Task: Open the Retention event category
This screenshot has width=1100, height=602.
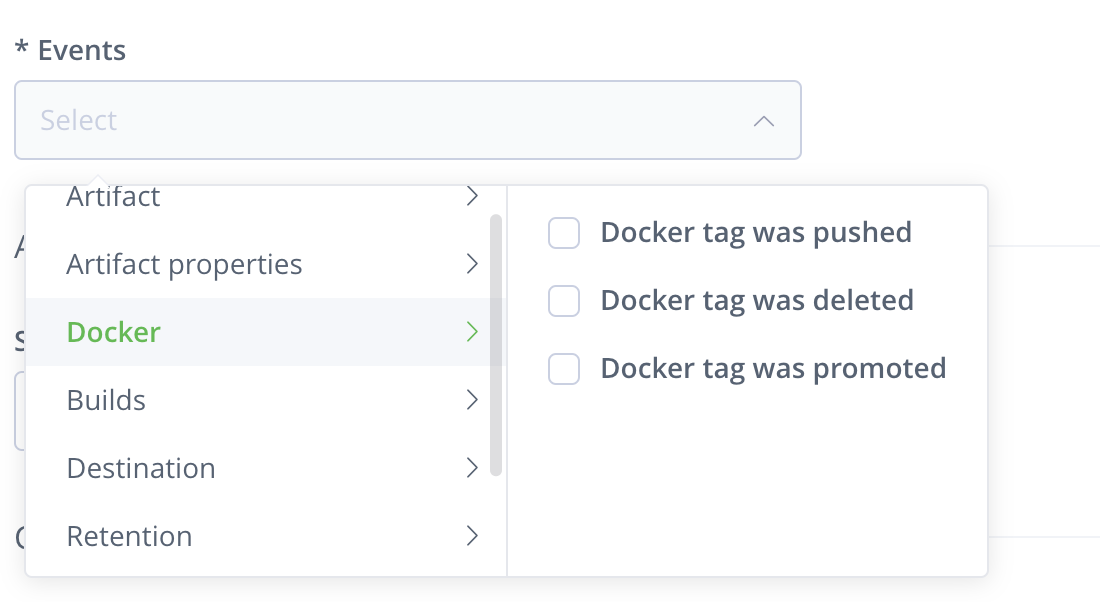Action: [265, 536]
